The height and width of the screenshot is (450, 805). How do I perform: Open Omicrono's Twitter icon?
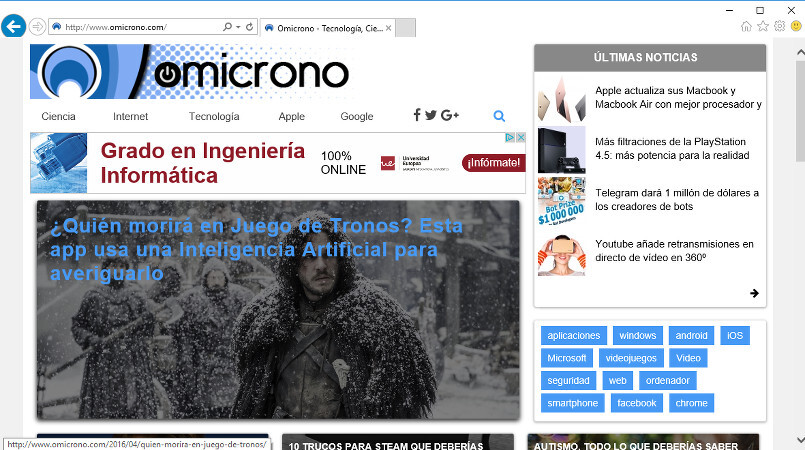click(x=431, y=115)
